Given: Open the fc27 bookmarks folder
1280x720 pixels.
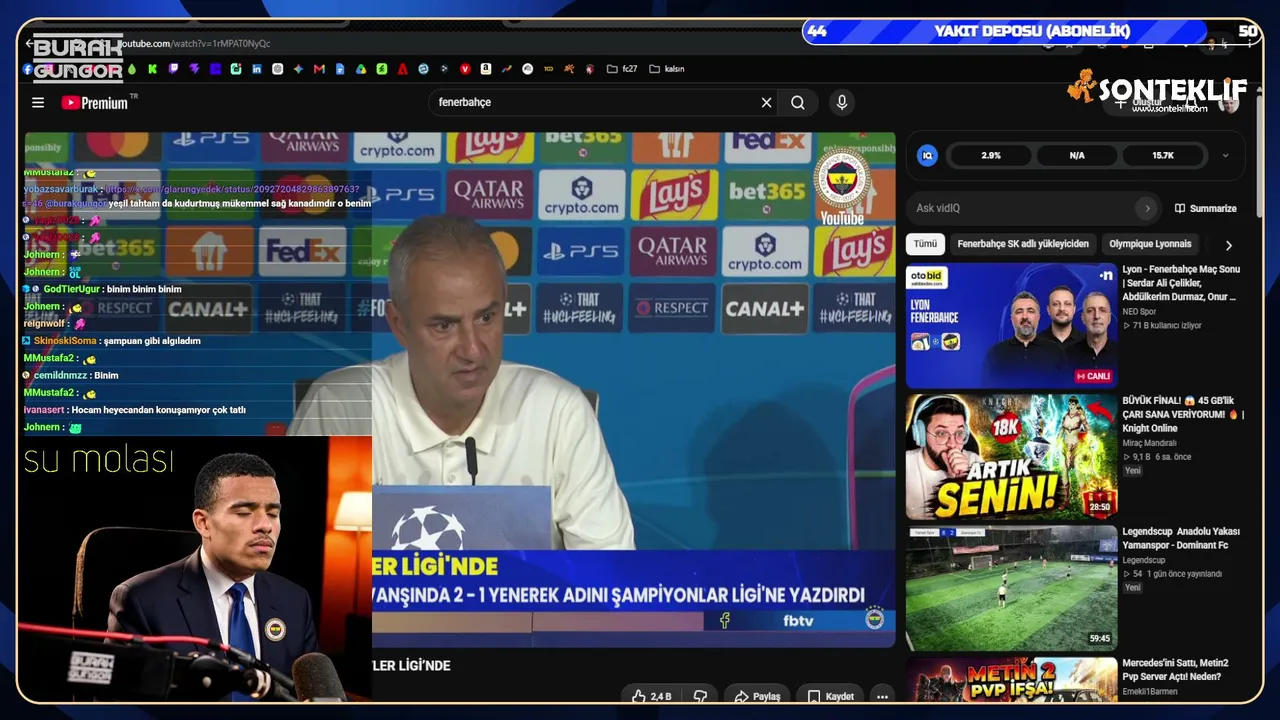Looking at the screenshot, I should (x=622, y=69).
